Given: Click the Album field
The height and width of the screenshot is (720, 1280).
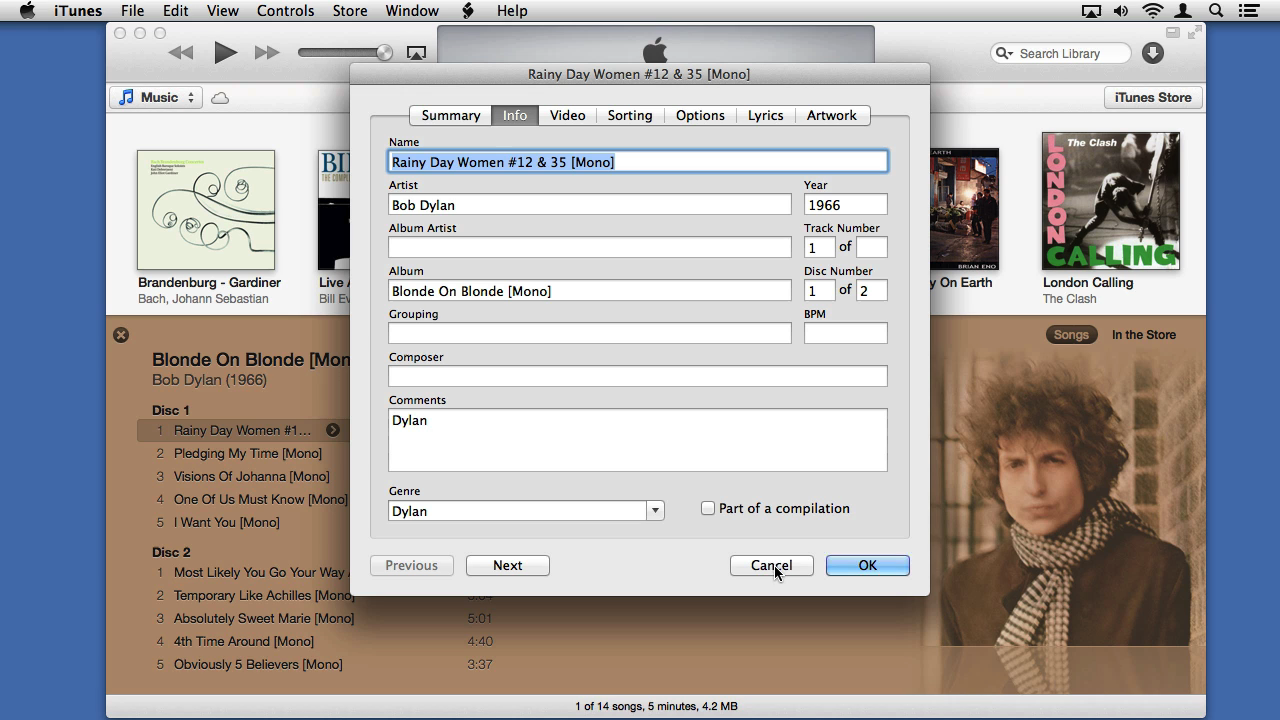Looking at the screenshot, I should 590,291.
